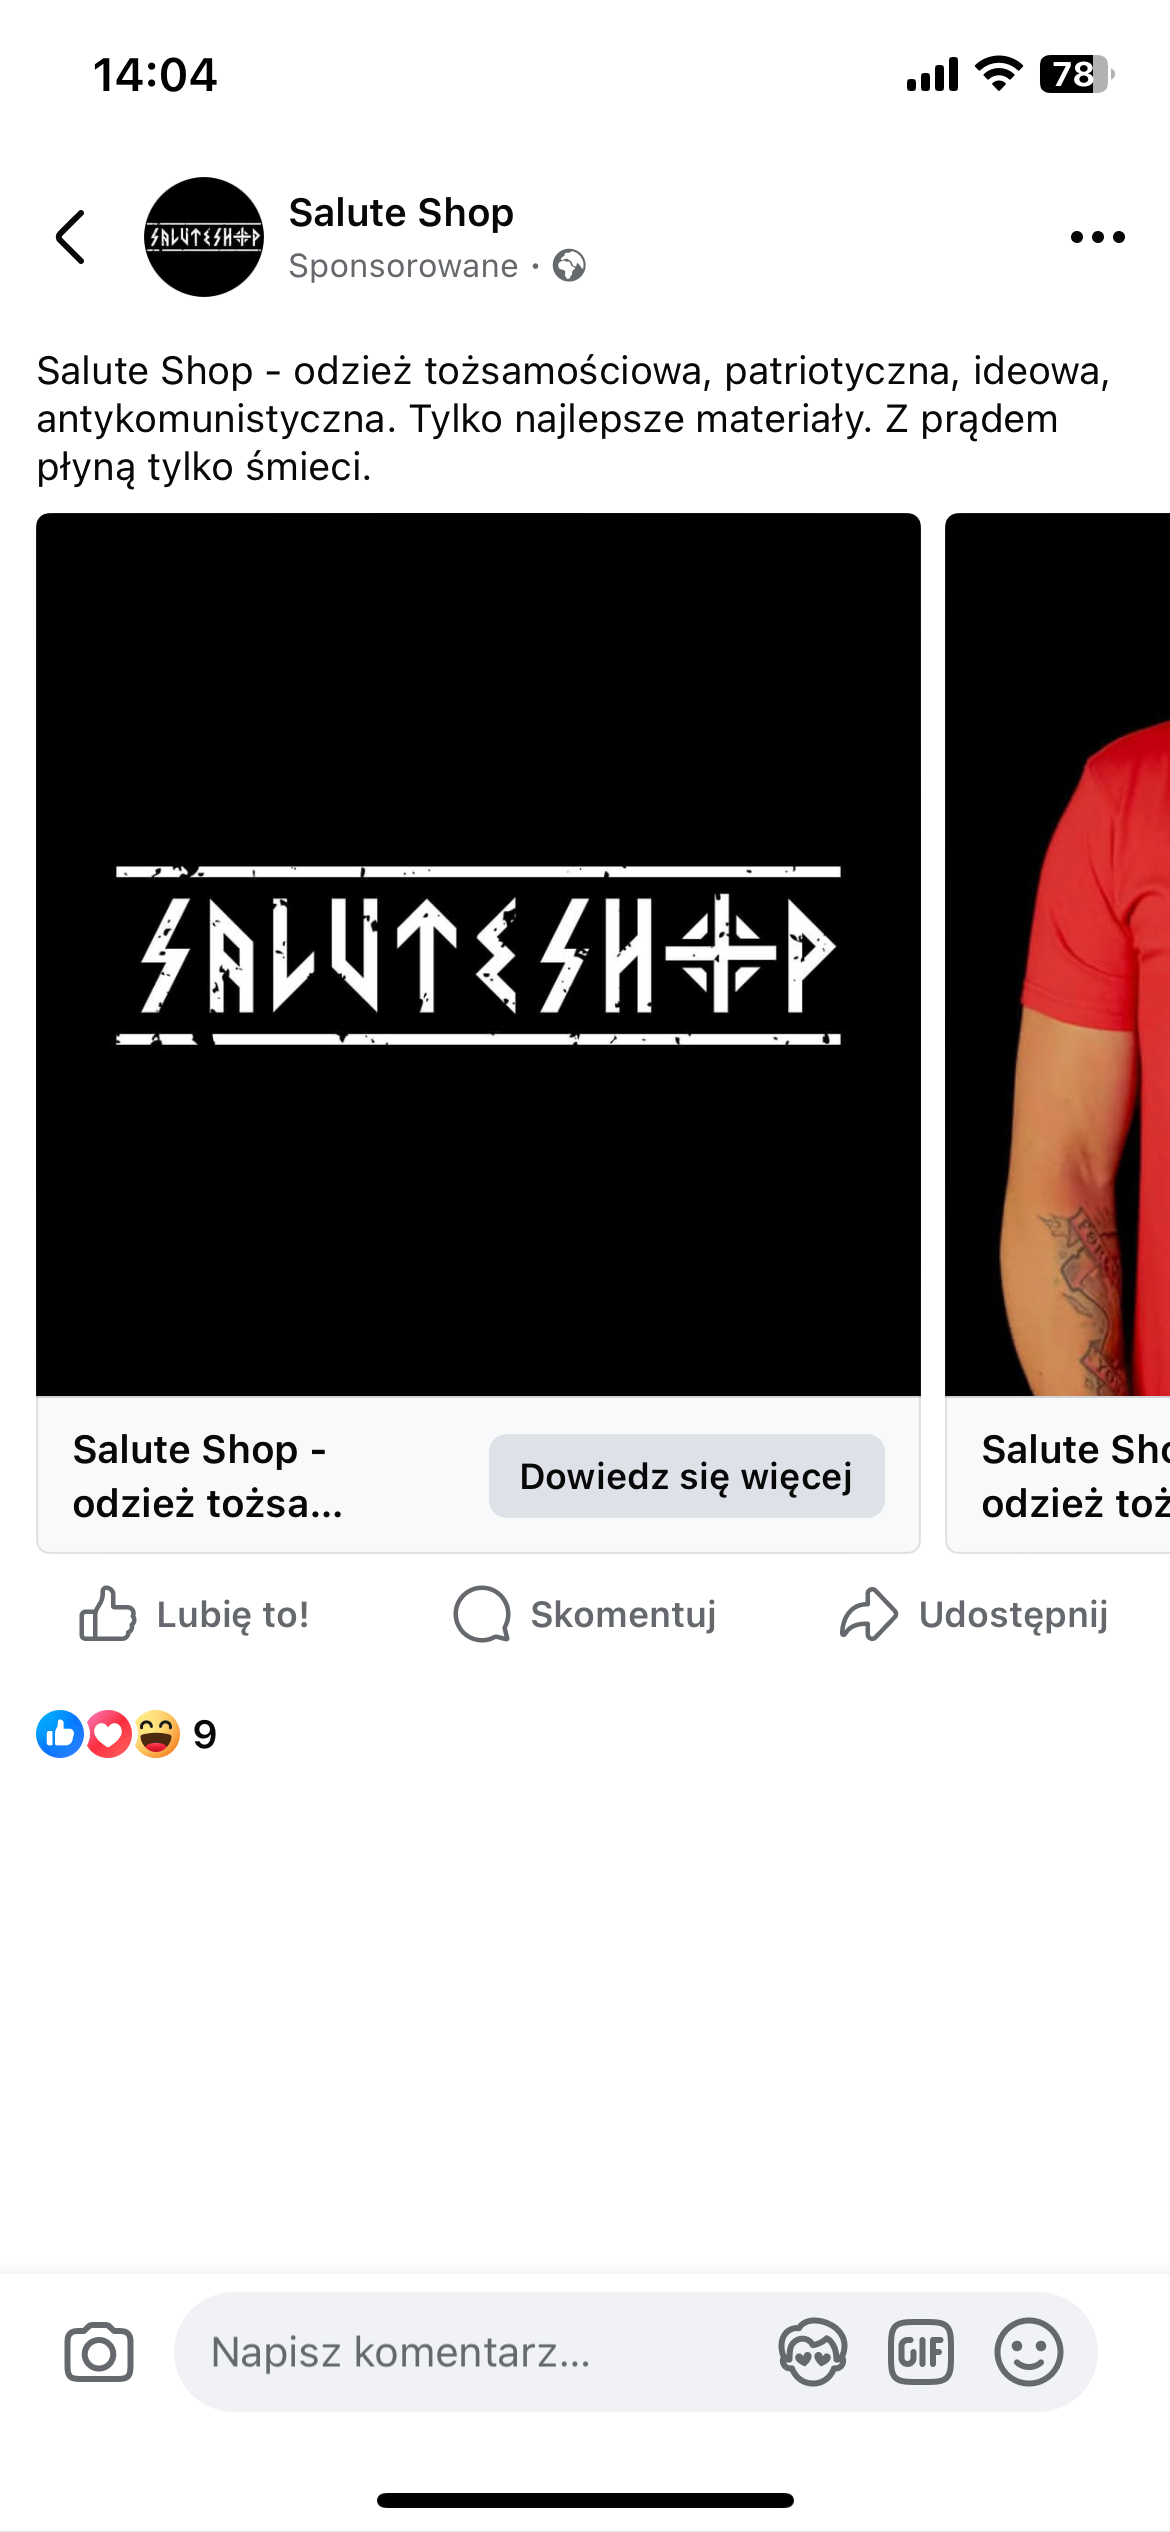This screenshot has height=2532, width=1170.
Task: Tap the Sponsorowane label
Action: [403, 266]
